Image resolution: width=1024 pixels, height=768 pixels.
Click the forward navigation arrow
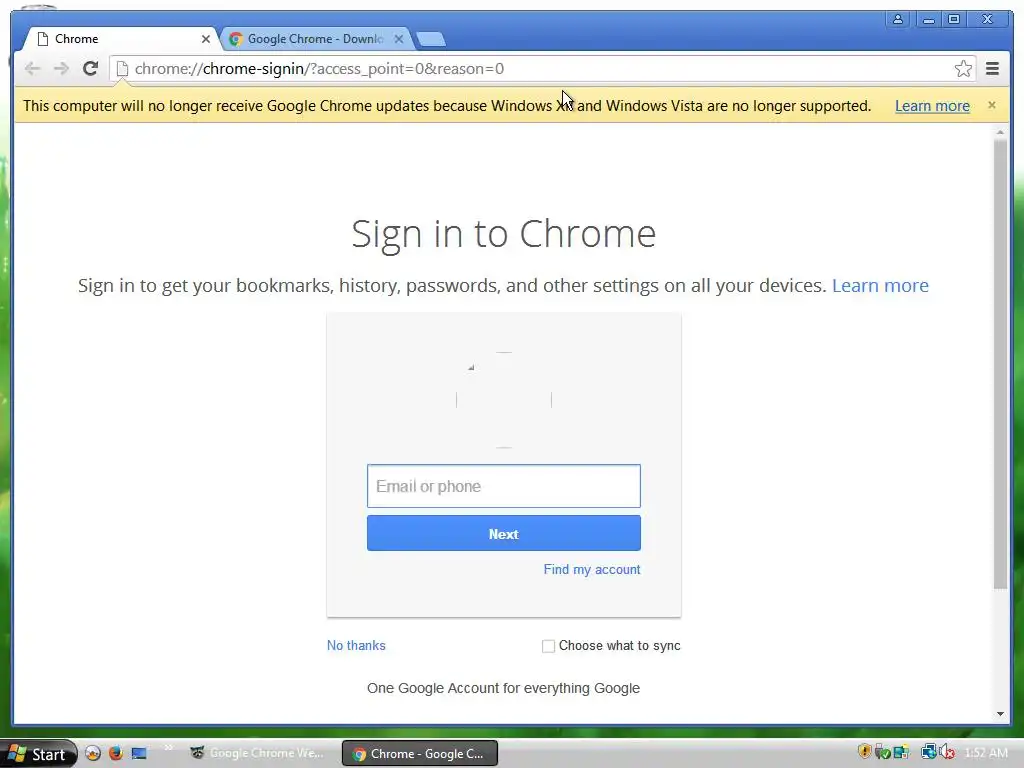[61, 69]
